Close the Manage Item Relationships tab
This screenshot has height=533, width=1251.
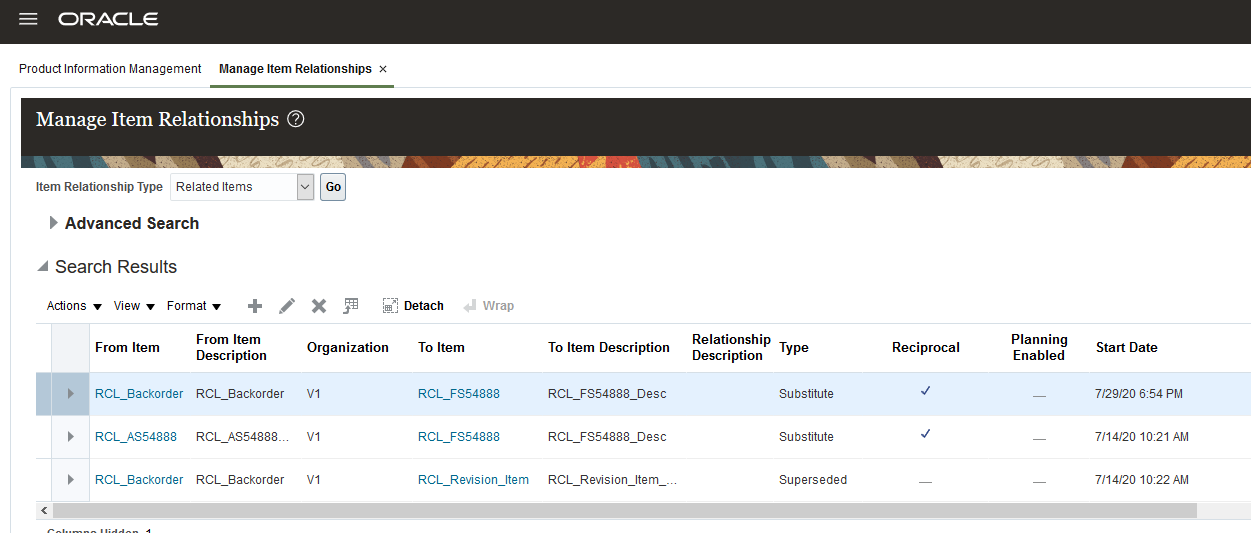tap(383, 69)
